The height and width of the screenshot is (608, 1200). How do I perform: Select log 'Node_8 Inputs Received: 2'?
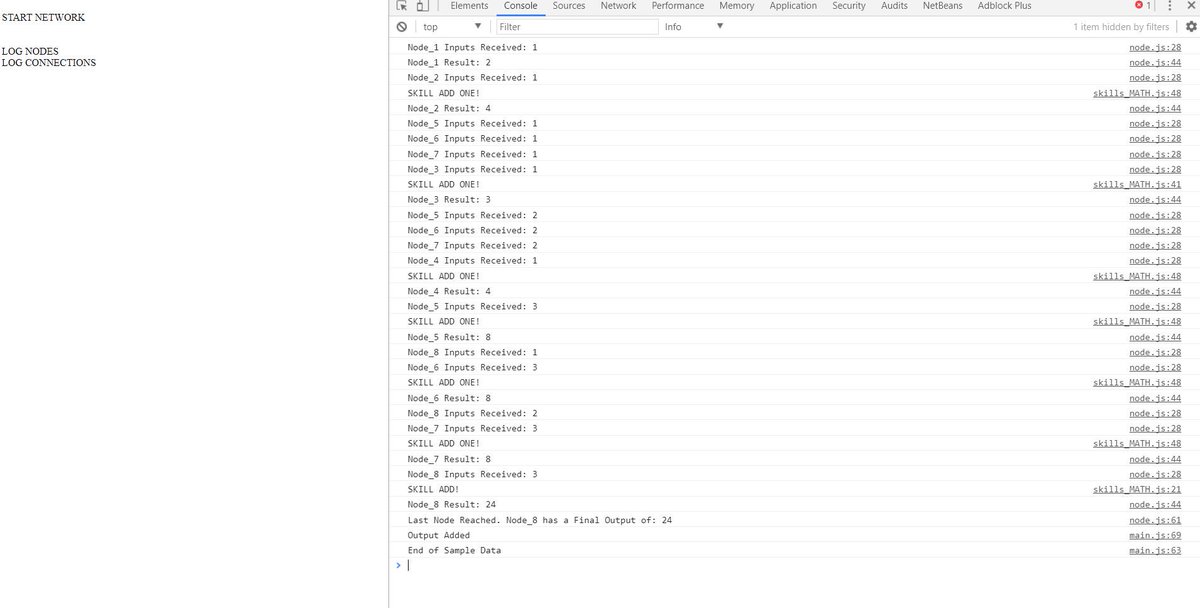pos(472,413)
